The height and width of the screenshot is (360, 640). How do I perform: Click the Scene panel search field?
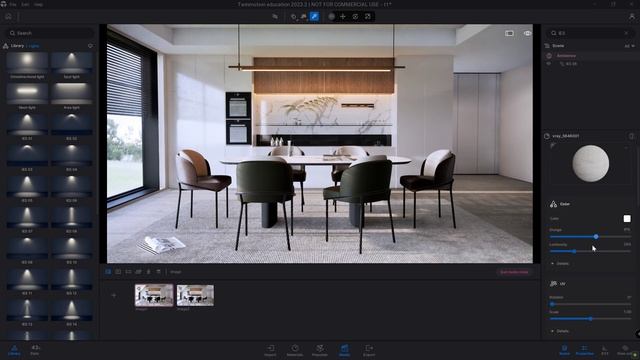(x=590, y=33)
